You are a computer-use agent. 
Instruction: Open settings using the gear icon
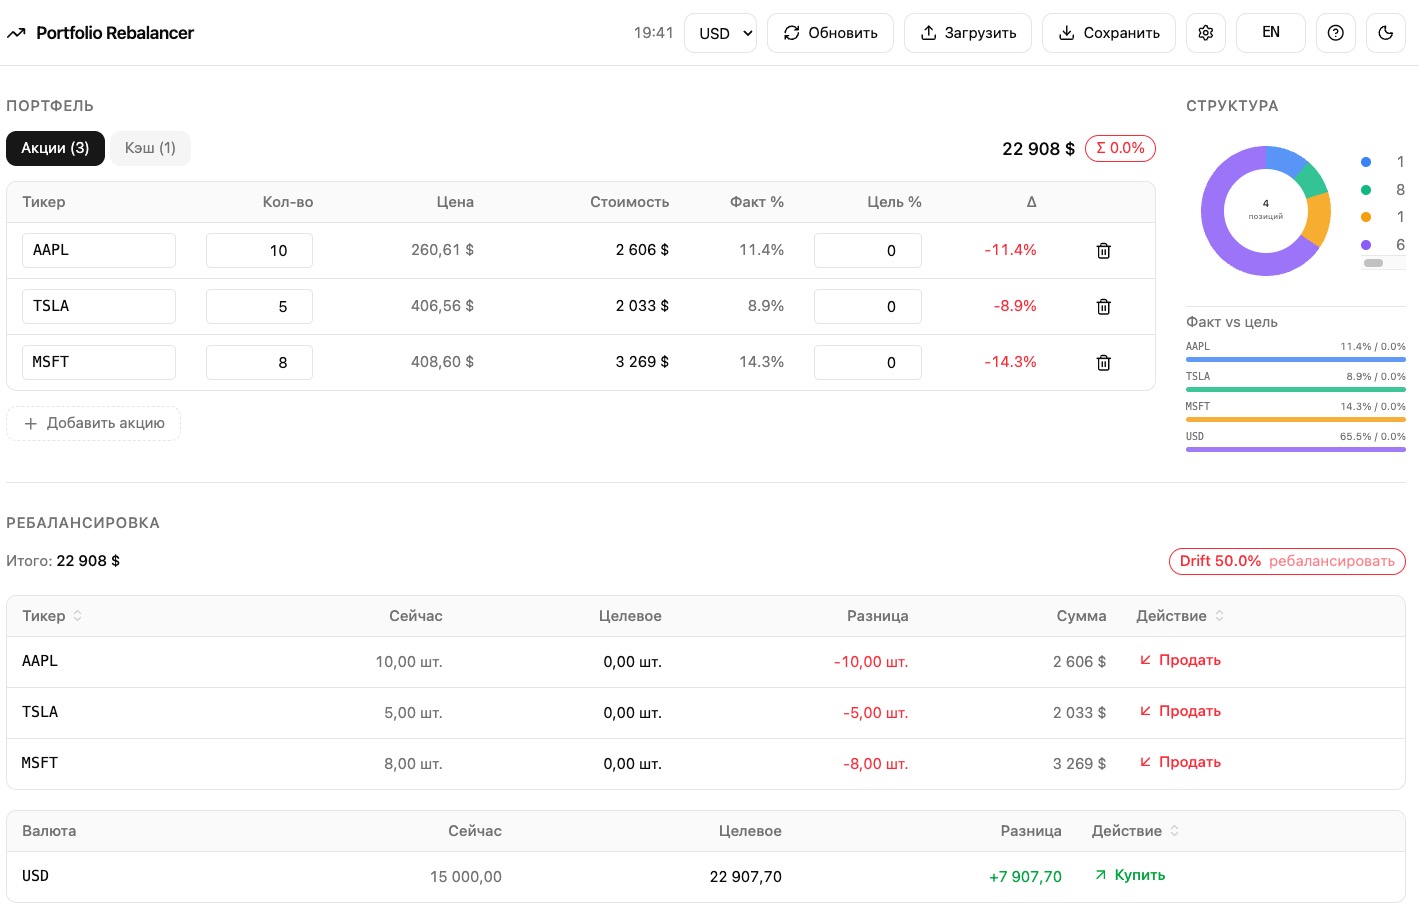point(1205,32)
